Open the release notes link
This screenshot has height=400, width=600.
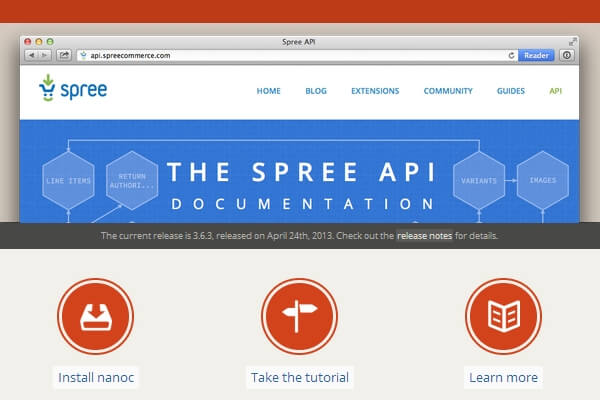tap(424, 236)
